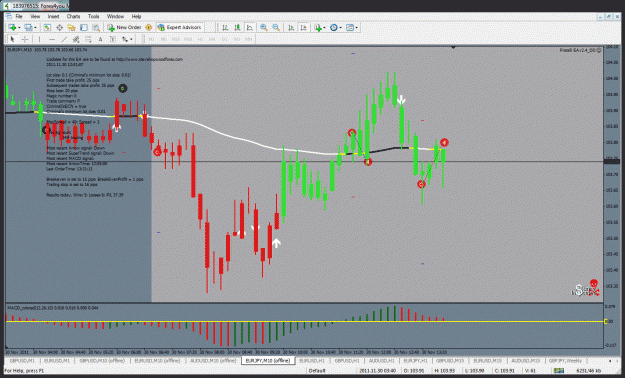Toggle Chart Shift
This screenshot has height=378, width=625.
(x=304, y=28)
